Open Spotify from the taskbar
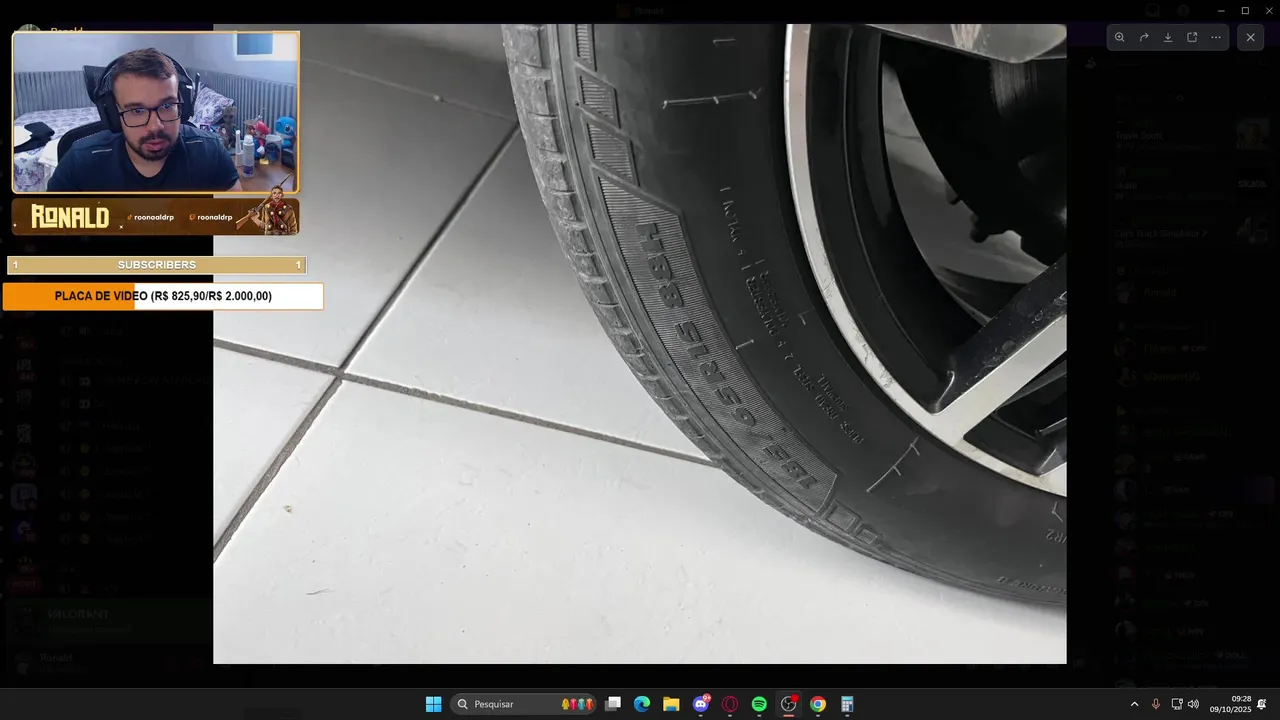This screenshot has width=1280, height=720. [759, 704]
